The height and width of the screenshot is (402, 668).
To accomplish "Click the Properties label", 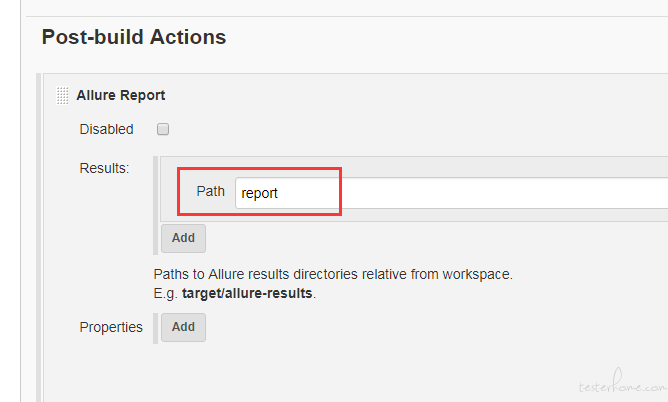I will tap(111, 327).
